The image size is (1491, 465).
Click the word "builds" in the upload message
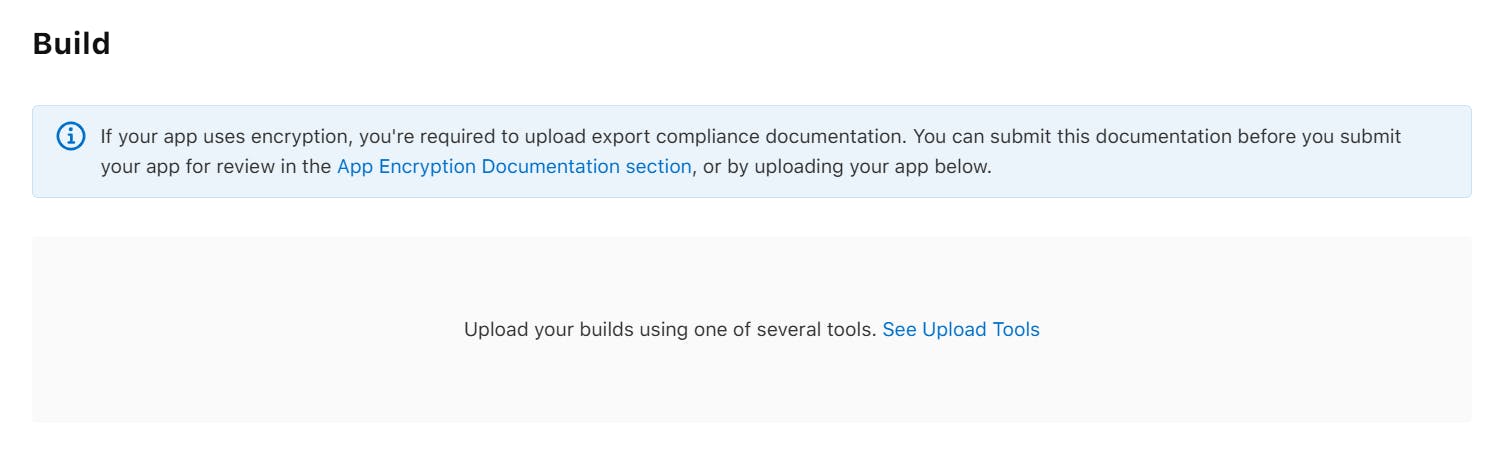tap(606, 330)
